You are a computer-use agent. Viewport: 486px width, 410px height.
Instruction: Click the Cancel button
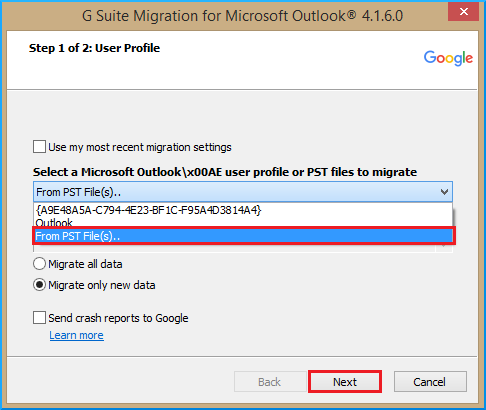pos(430,382)
